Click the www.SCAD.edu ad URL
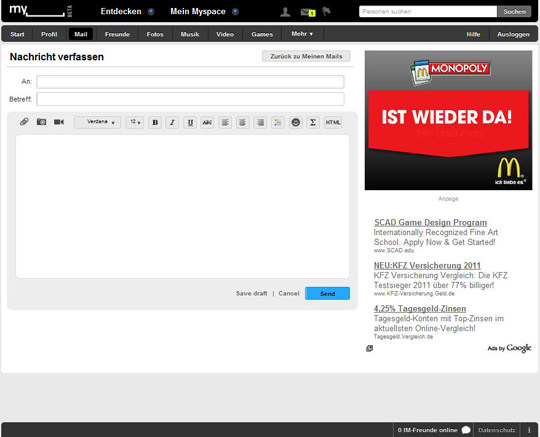This screenshot has width=540, height=437. click(394, 250)
